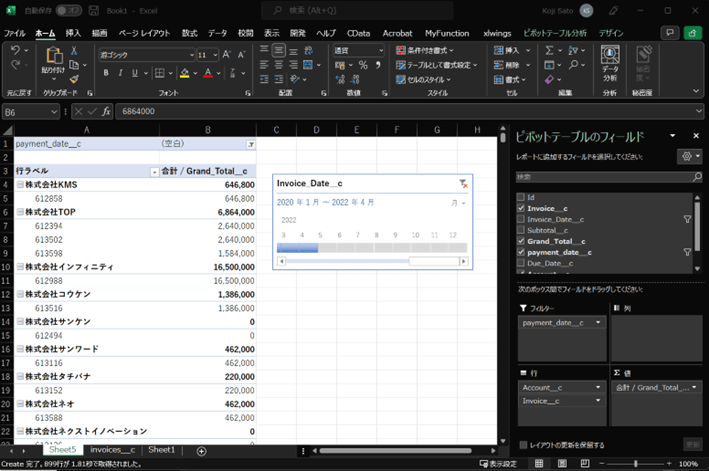Apply bold formatting from the ribbon
The image size is (709, 471).
pos(106,73)
